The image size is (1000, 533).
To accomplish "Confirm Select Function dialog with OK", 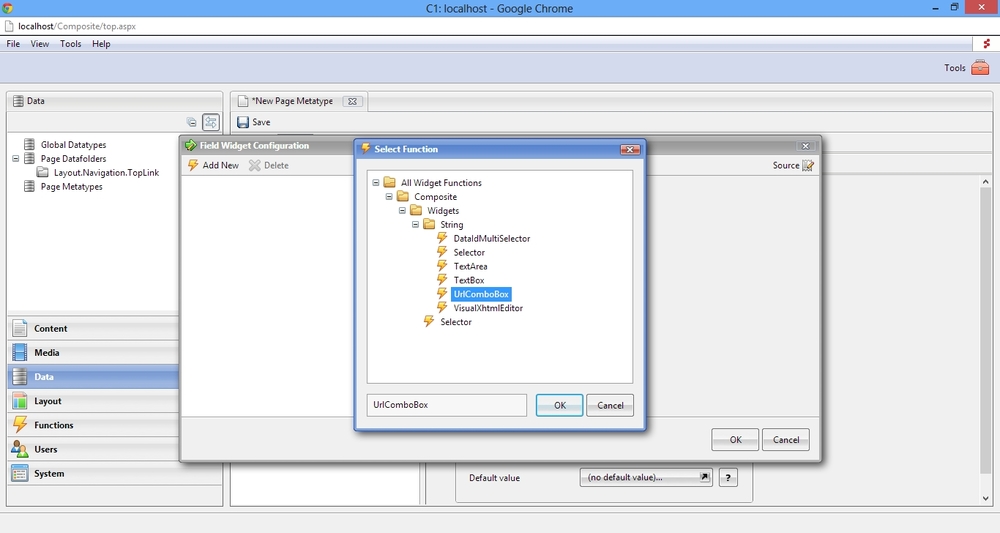I will [559, 405].
